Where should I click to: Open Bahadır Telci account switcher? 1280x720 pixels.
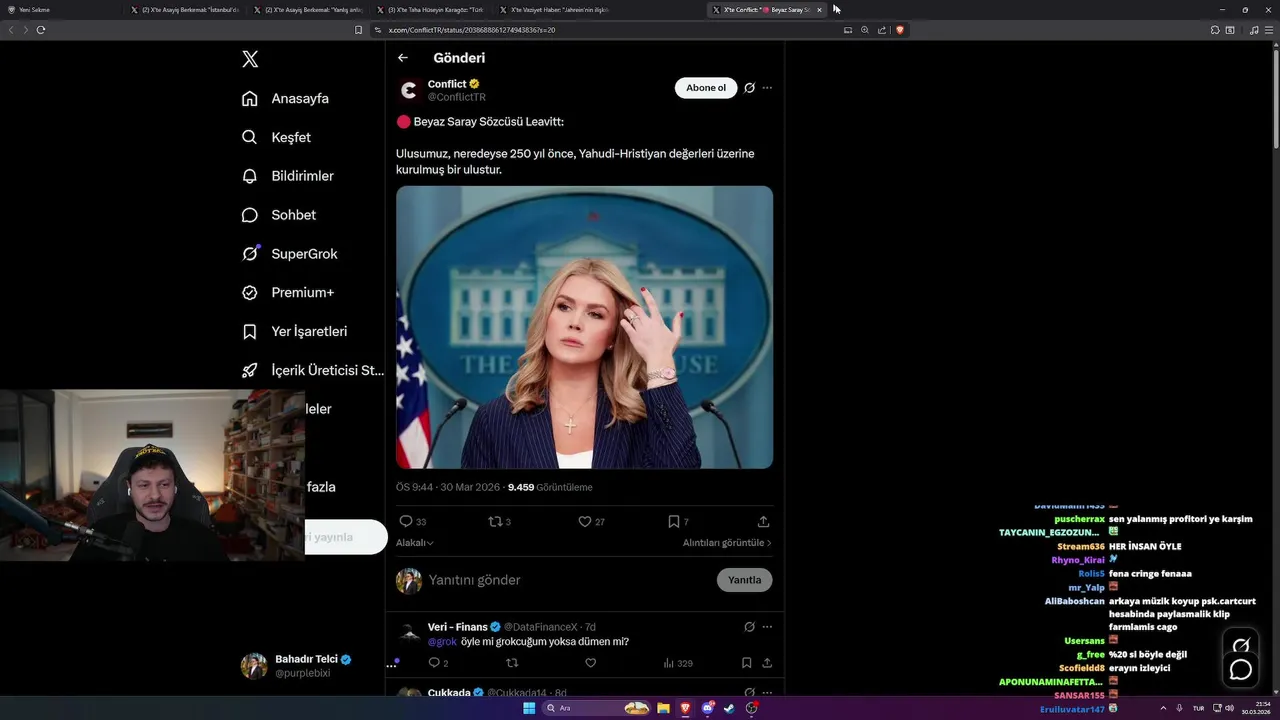[298, 666]
